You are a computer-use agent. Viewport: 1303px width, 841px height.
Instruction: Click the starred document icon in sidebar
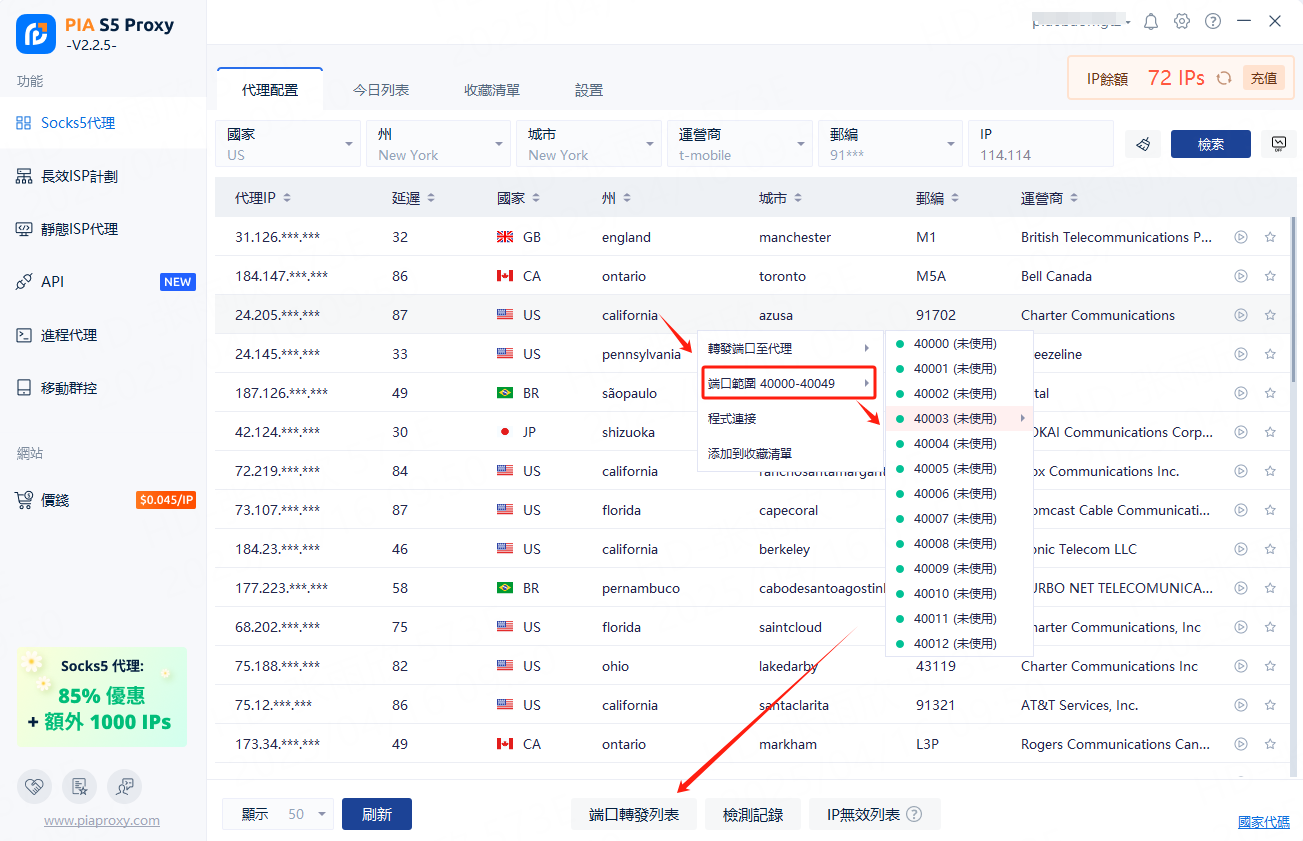(79, 787)
